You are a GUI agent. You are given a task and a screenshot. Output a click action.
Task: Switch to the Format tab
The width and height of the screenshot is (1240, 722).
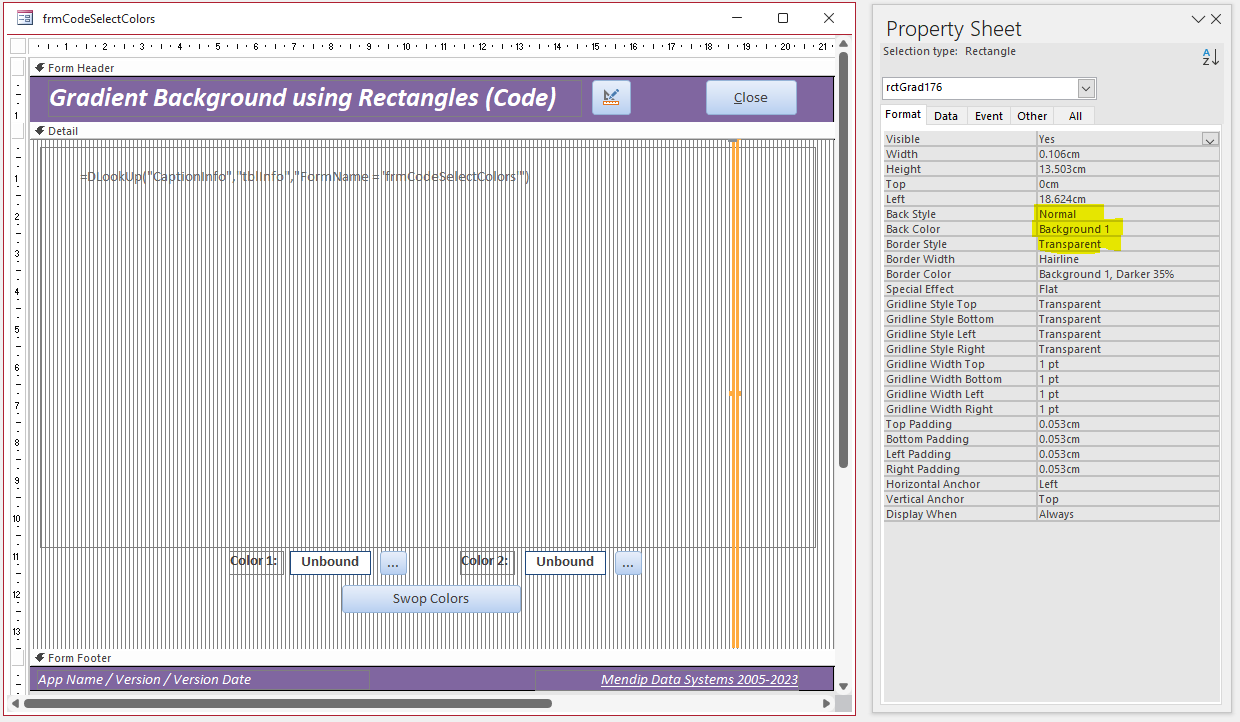click(903, 115)
